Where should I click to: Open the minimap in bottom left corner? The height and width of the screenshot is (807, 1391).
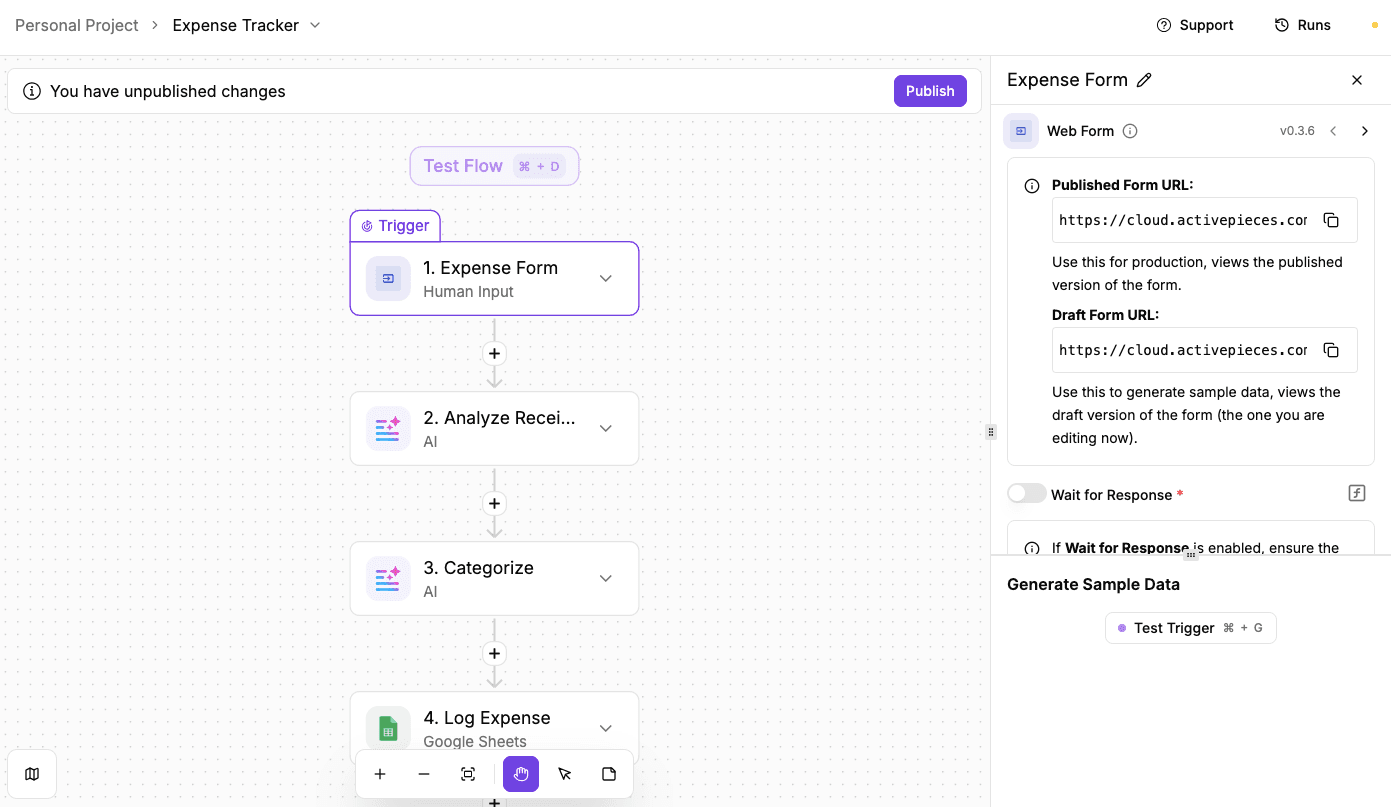32,773
